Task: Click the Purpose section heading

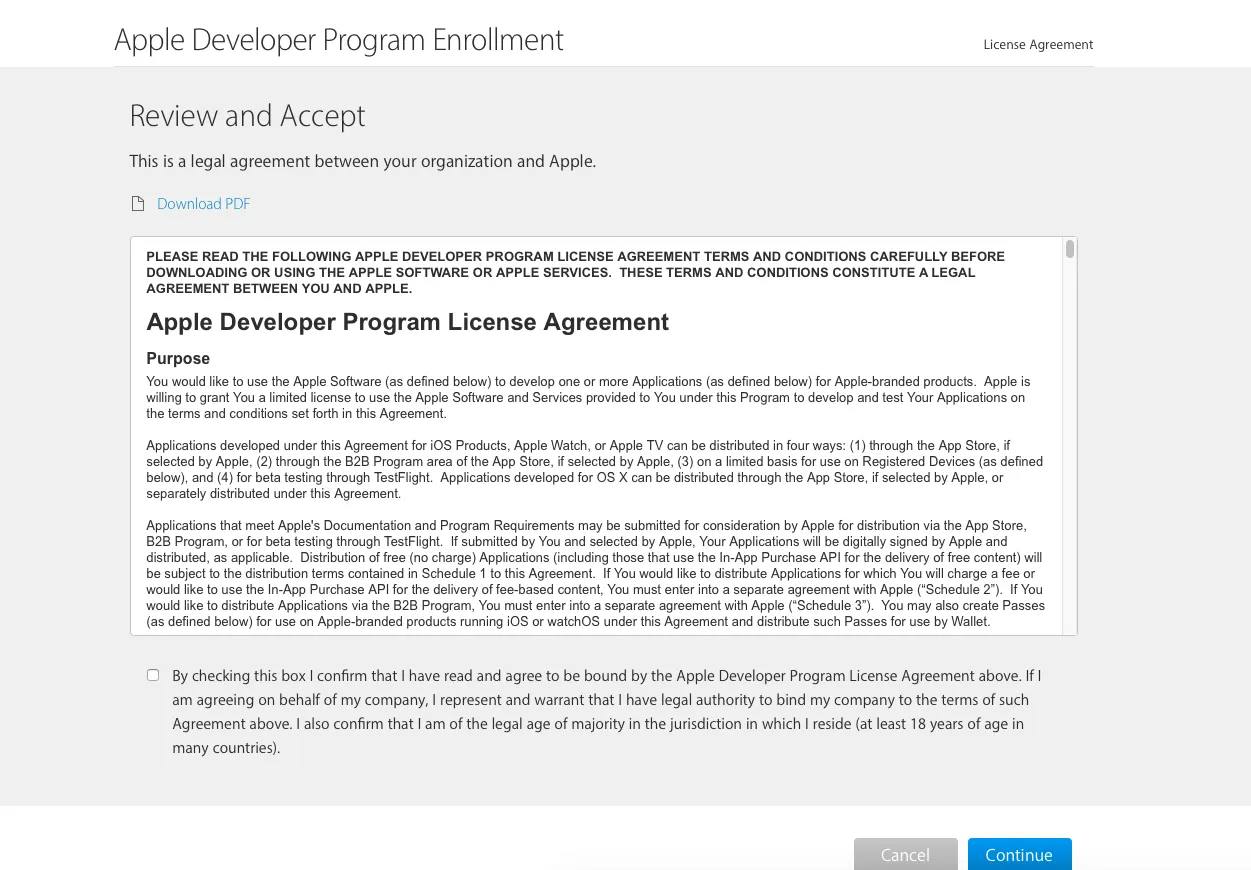Action: [178, 358]
